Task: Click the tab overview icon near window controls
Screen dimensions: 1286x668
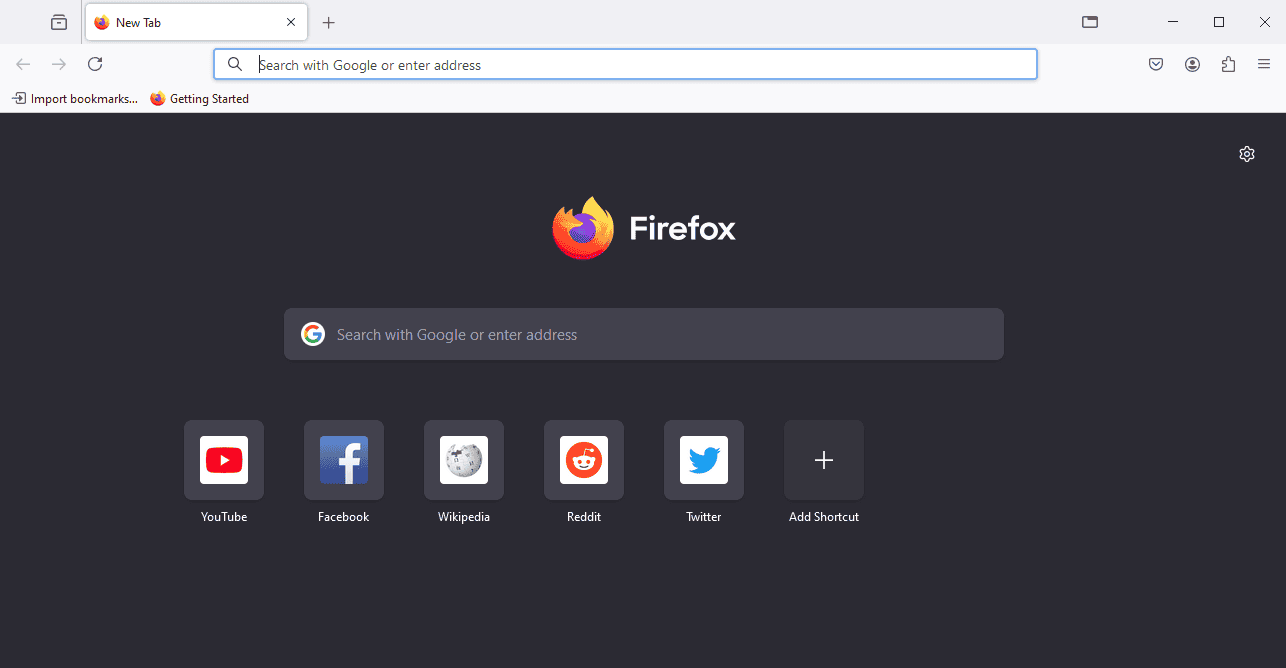Action: pos(1090,22)
